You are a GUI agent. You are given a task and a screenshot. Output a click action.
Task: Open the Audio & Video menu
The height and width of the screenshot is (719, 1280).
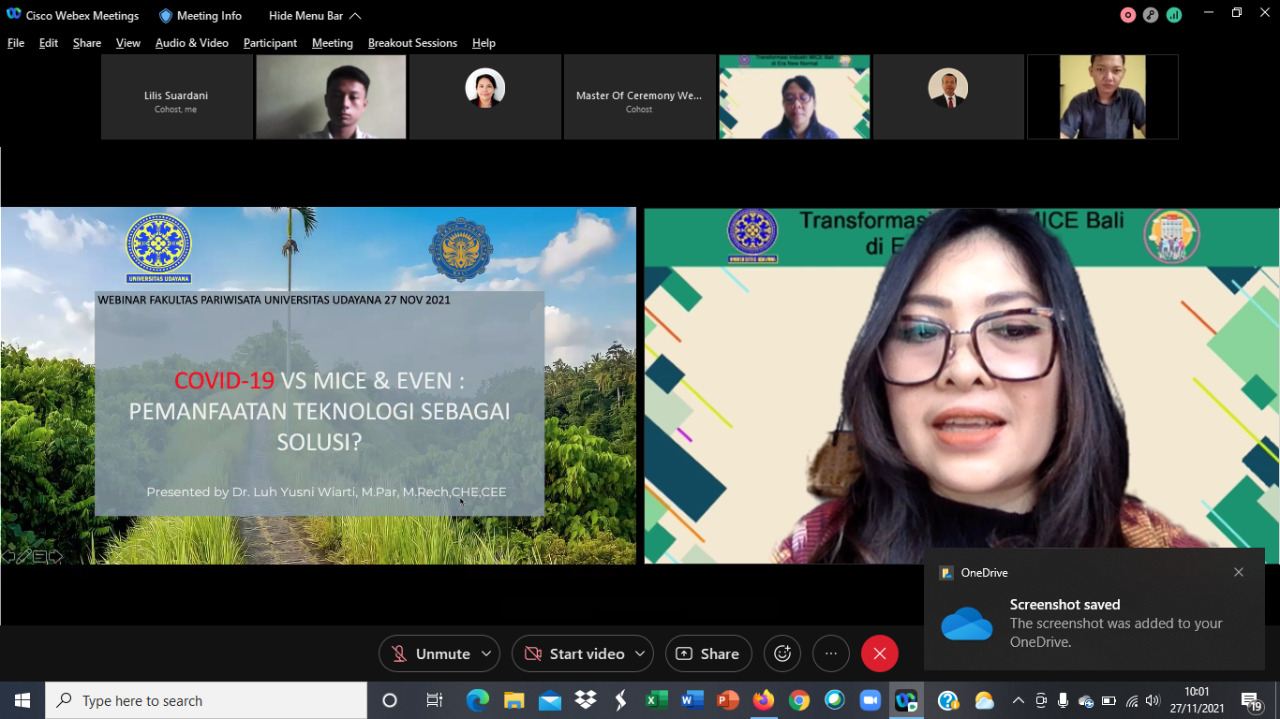[x=192, y=43]
